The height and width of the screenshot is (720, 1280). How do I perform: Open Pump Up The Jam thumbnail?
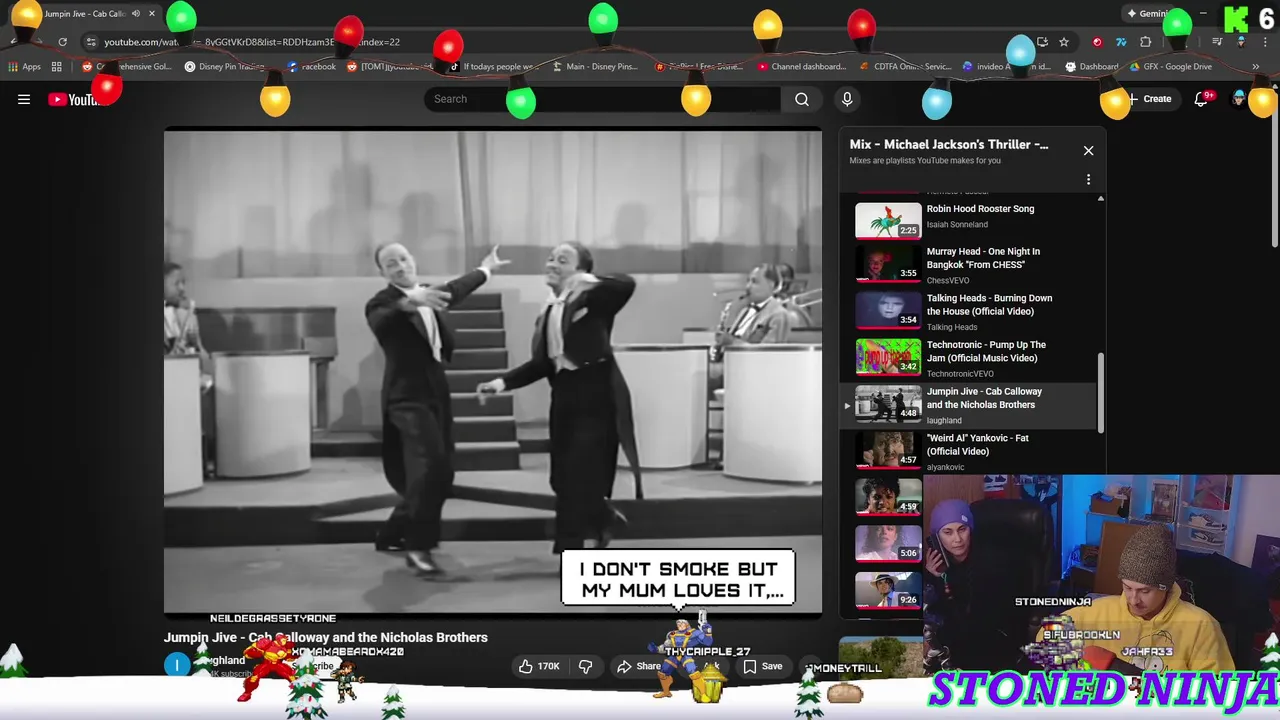coord(888,357)
